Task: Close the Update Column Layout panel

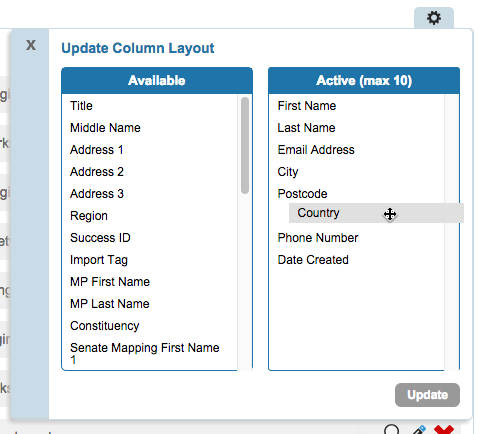Action: 31,45
